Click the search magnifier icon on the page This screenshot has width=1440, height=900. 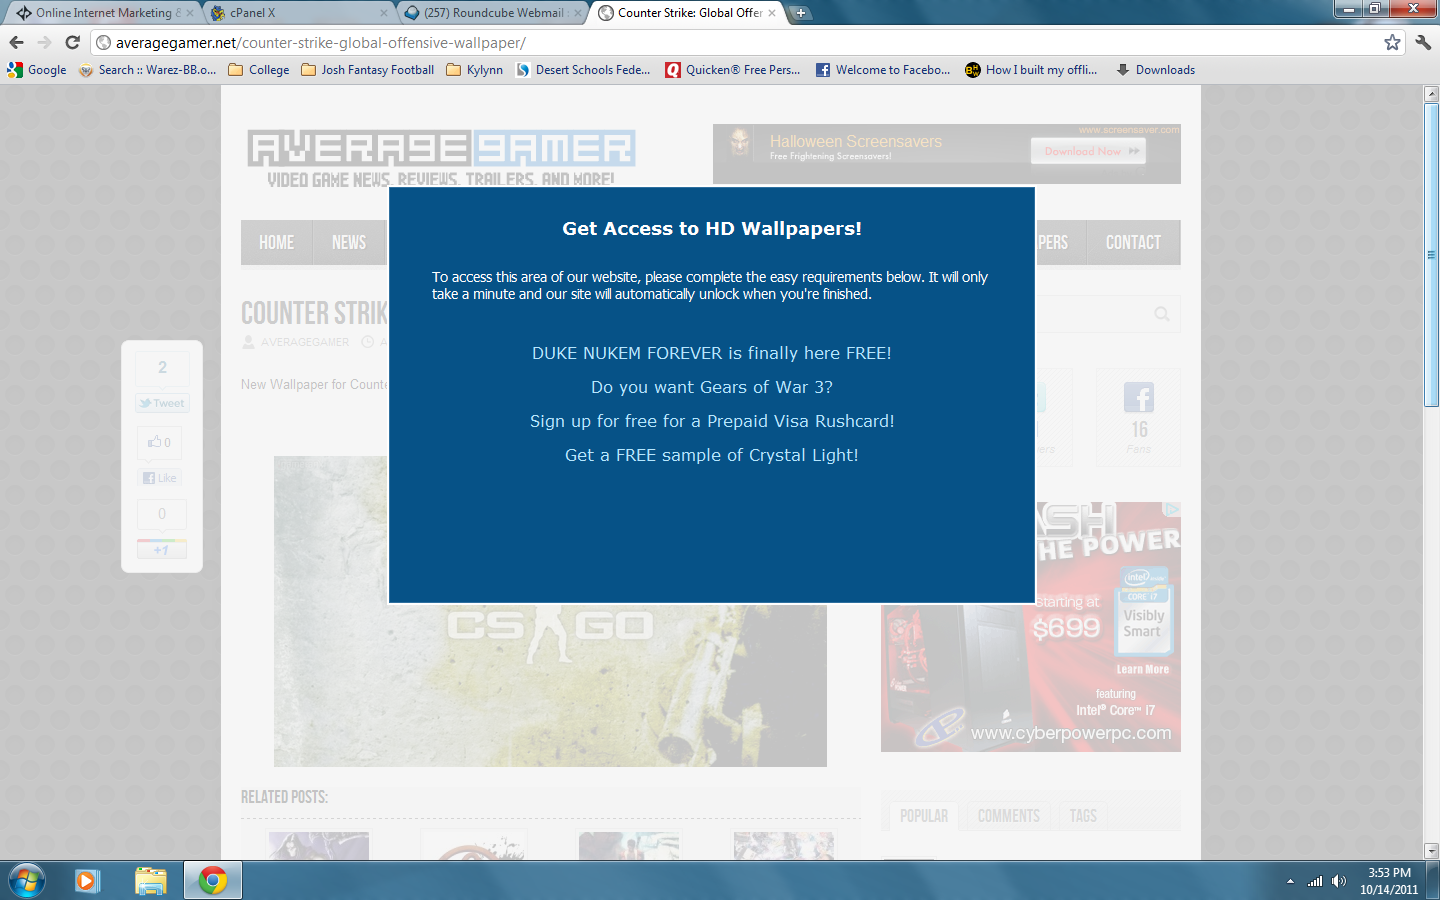click(x=1162, y=314)
